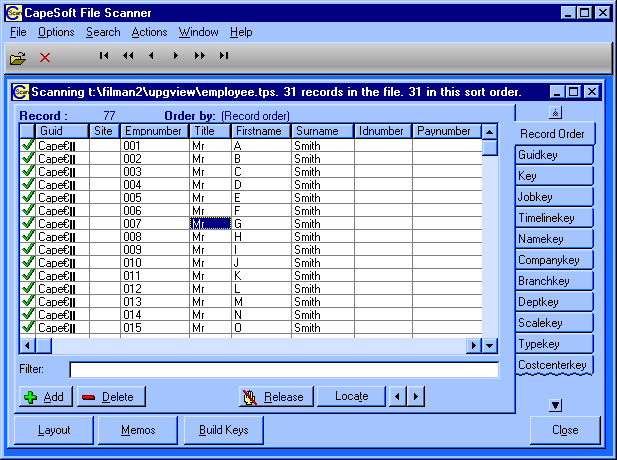Toggle green checkmark on row 015

click(x=27, y=327)
